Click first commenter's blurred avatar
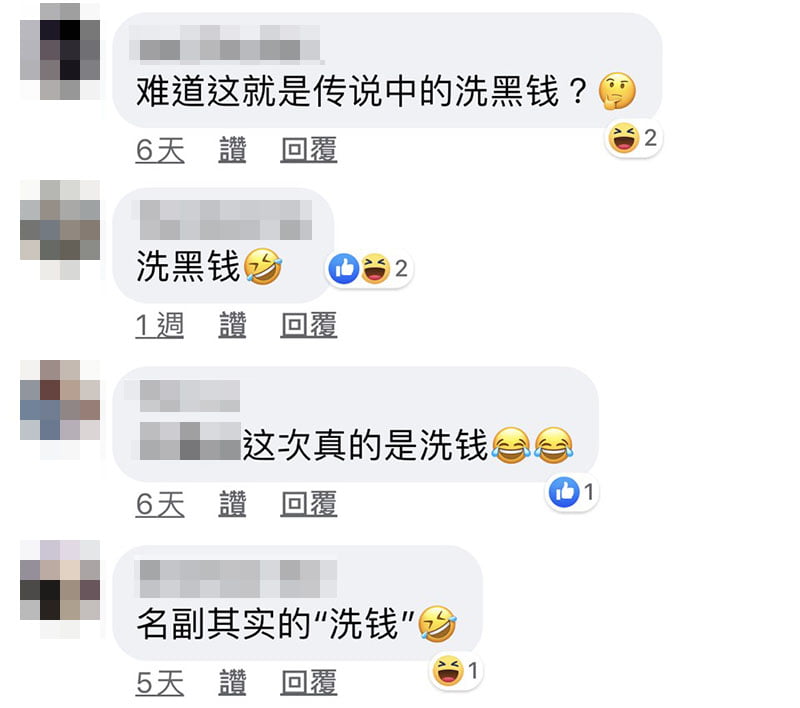This screenshot has height=708, width=800. (60, 51)
